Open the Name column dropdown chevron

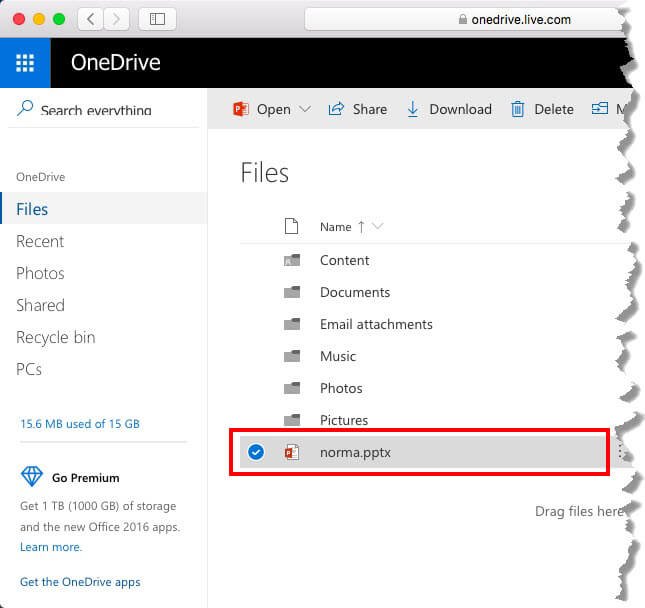tap(377, 226)
